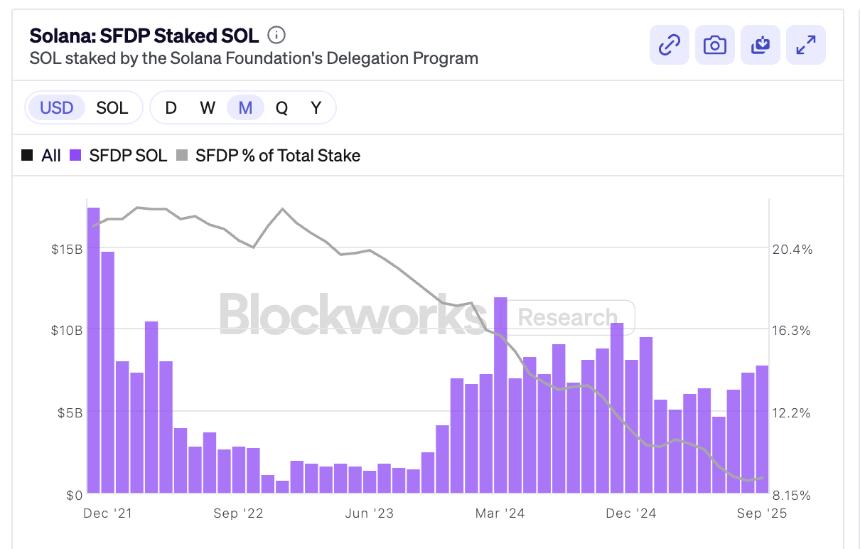Toggle the All legend item
The height and width of the screenshot is (549, 860).
[41, 156]
